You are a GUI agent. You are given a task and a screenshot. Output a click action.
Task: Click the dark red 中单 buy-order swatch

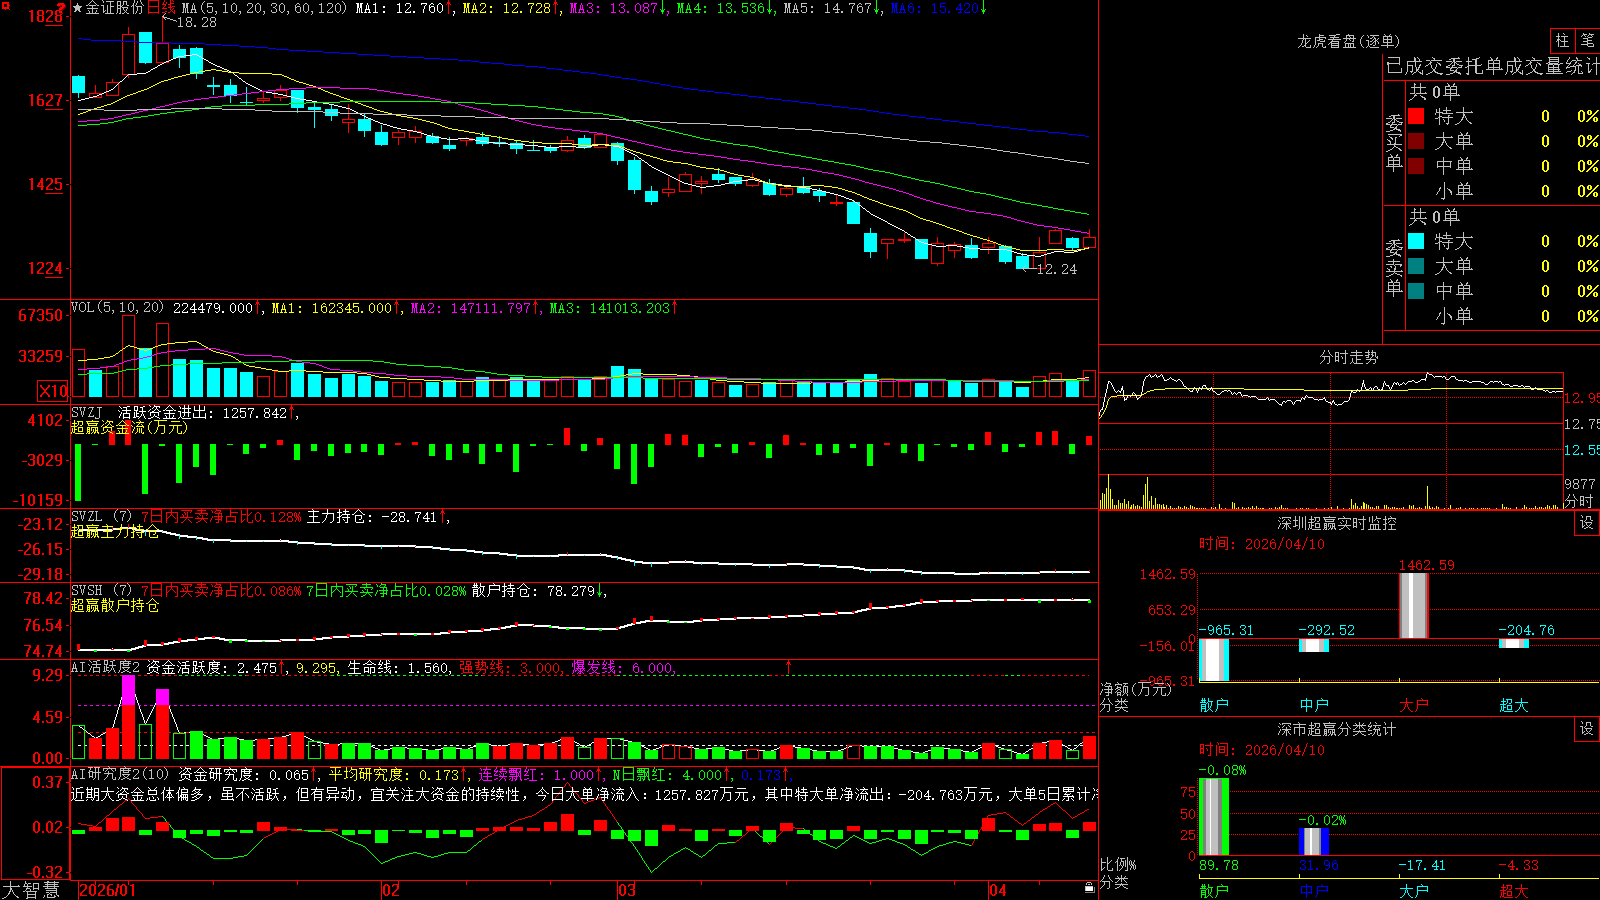(x=1416, y=166)
